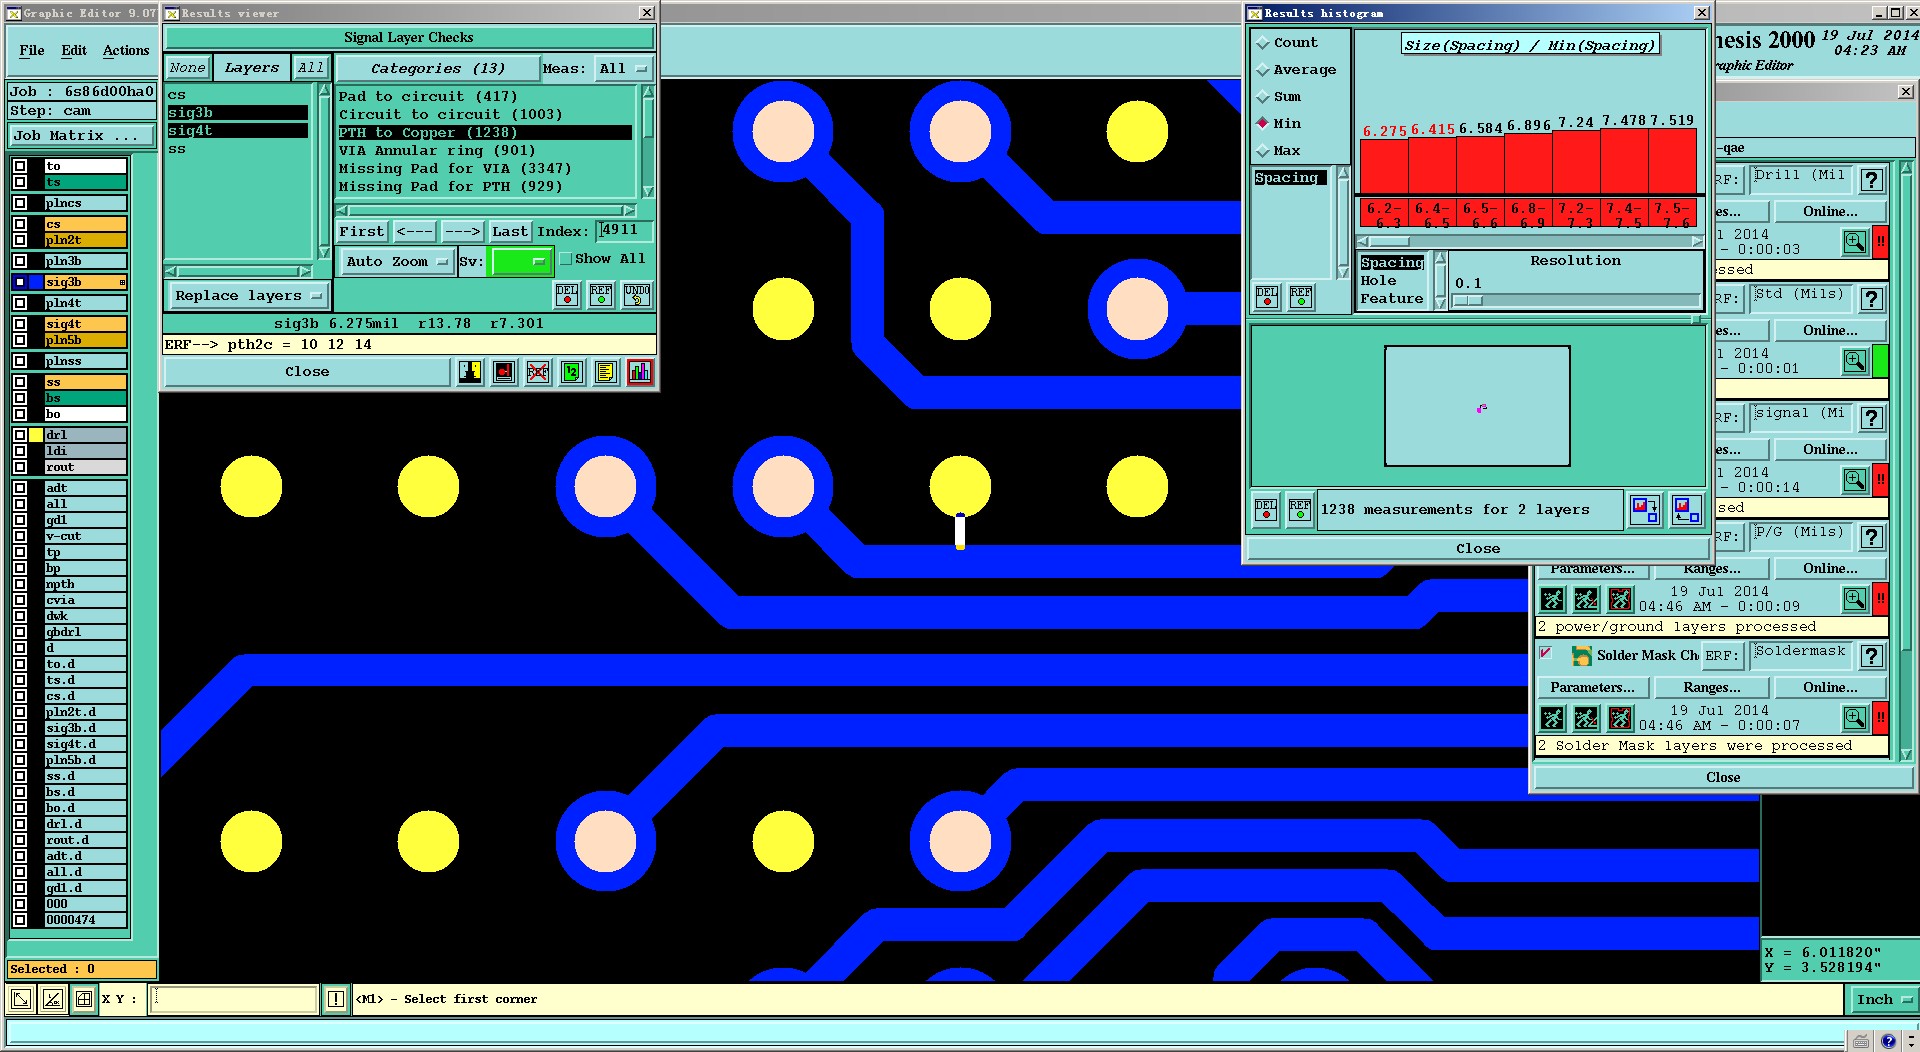This screenshot has height=1052, width=1920.
Task: Open the File menu
Action: [x=32, y=51]
